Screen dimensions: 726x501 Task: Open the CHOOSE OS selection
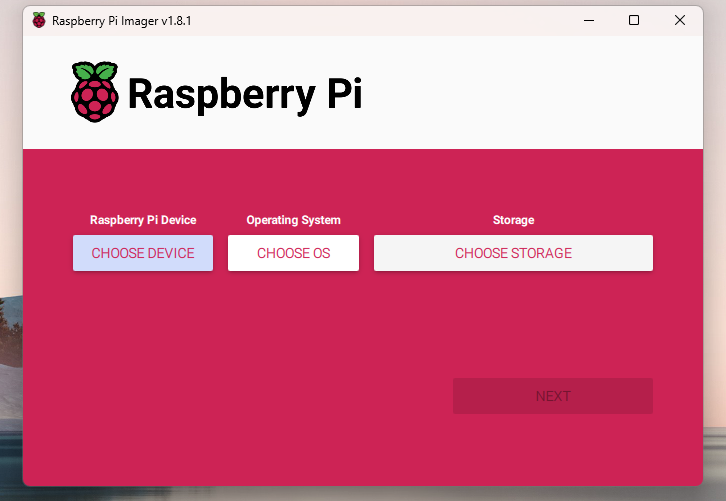pyautogui.click(x=293, y=253)
